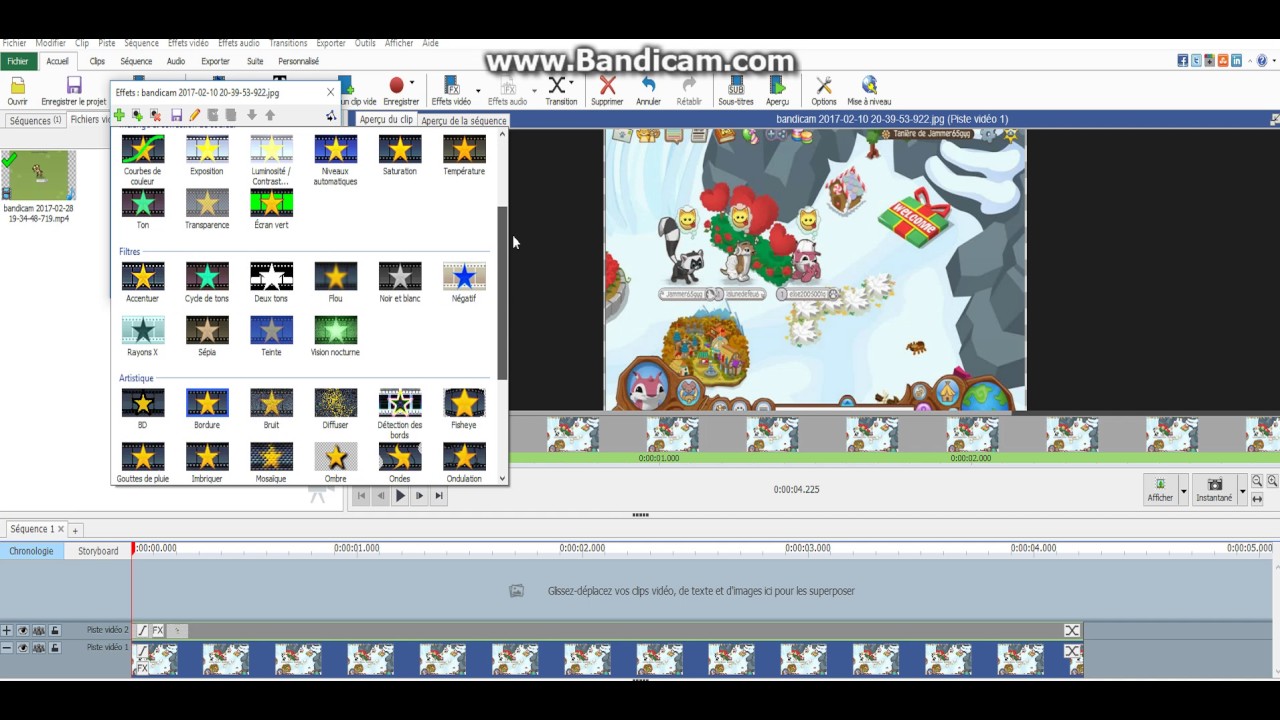Click the Afficher button
This screenshot has height=720, width=1280.
pos(1160,489)
